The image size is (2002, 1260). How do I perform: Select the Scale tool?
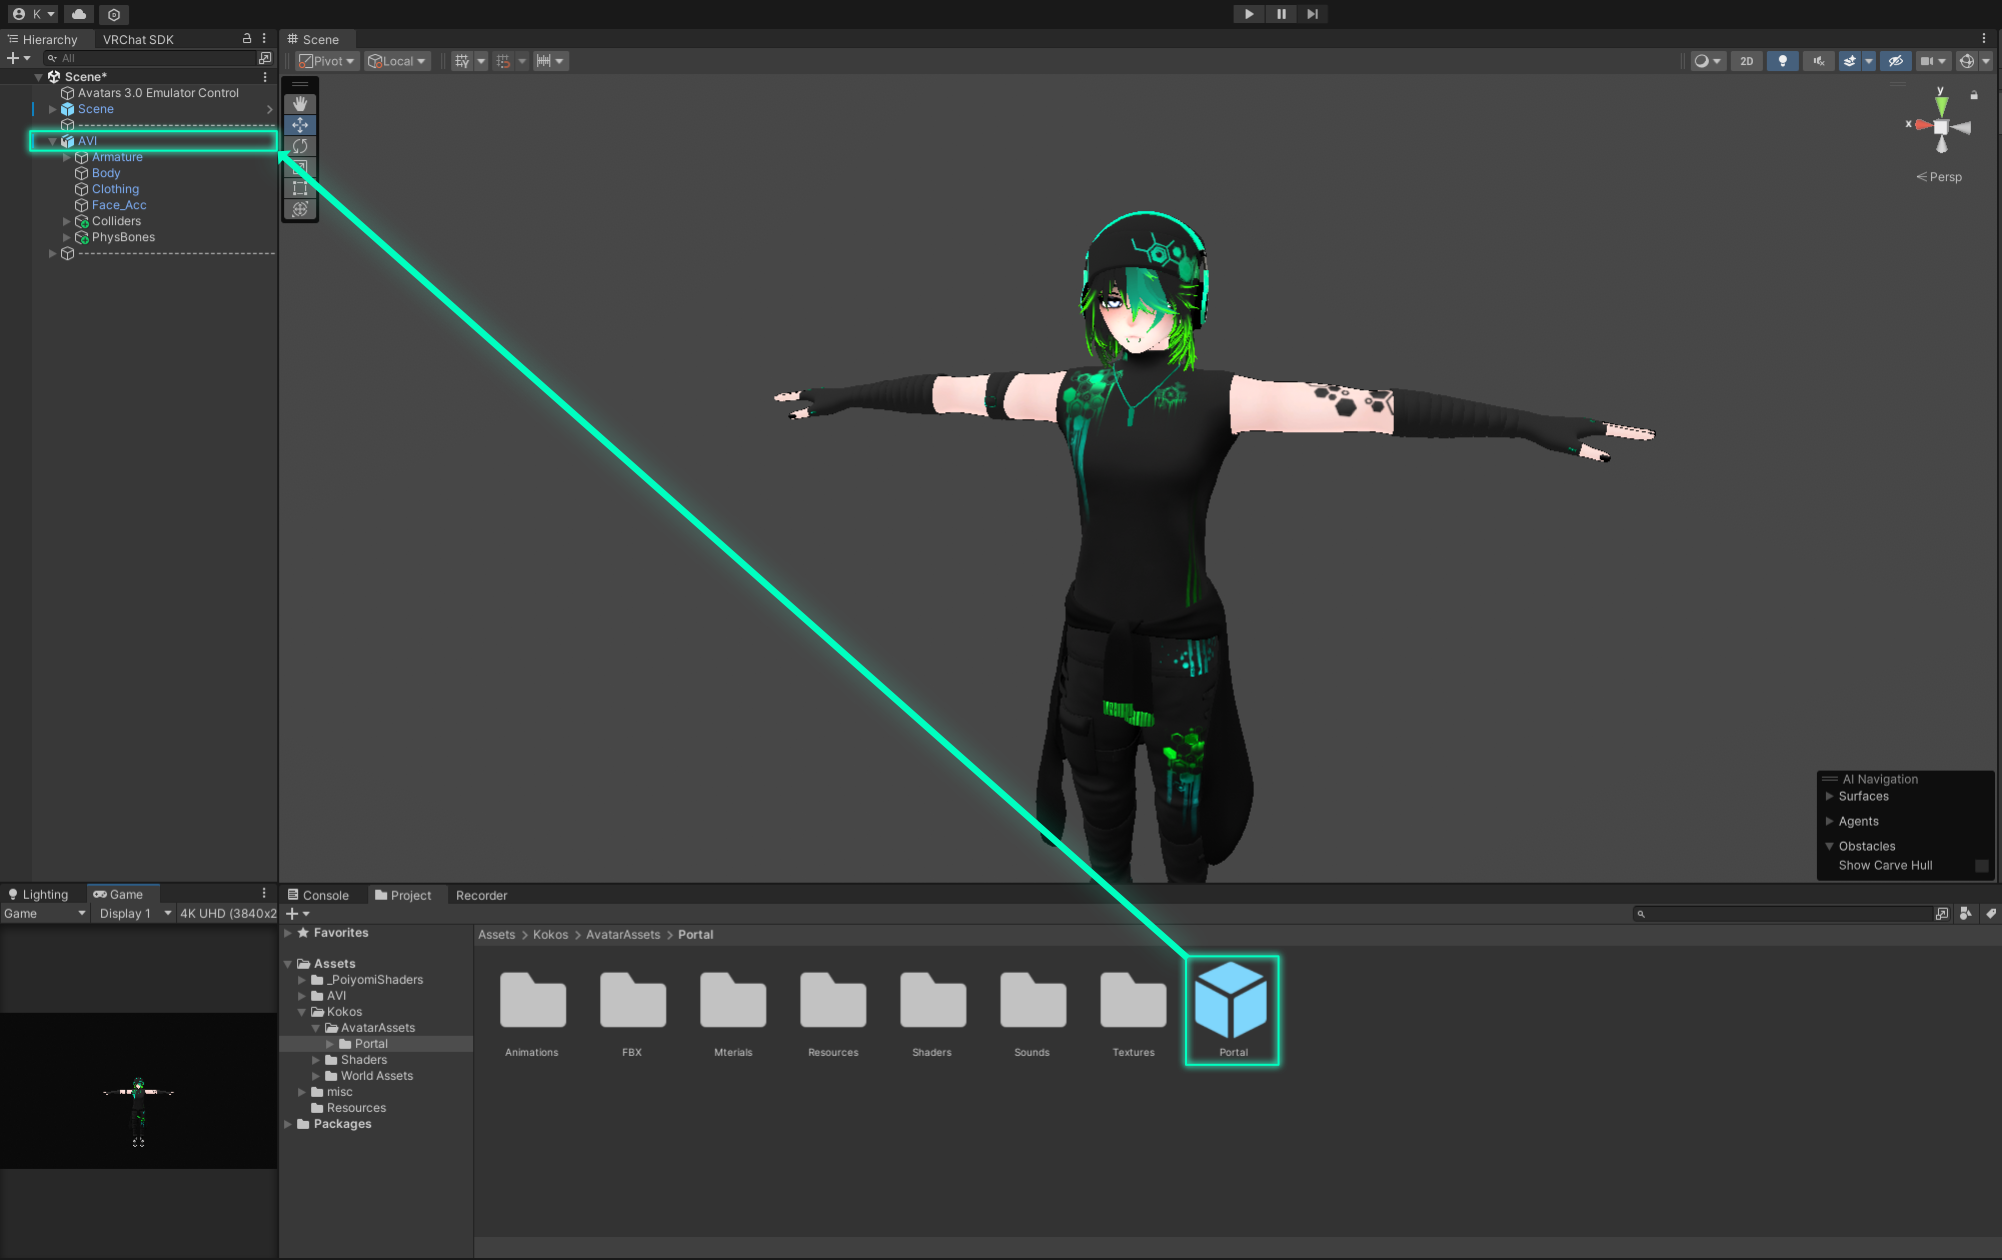coord(300,167)
